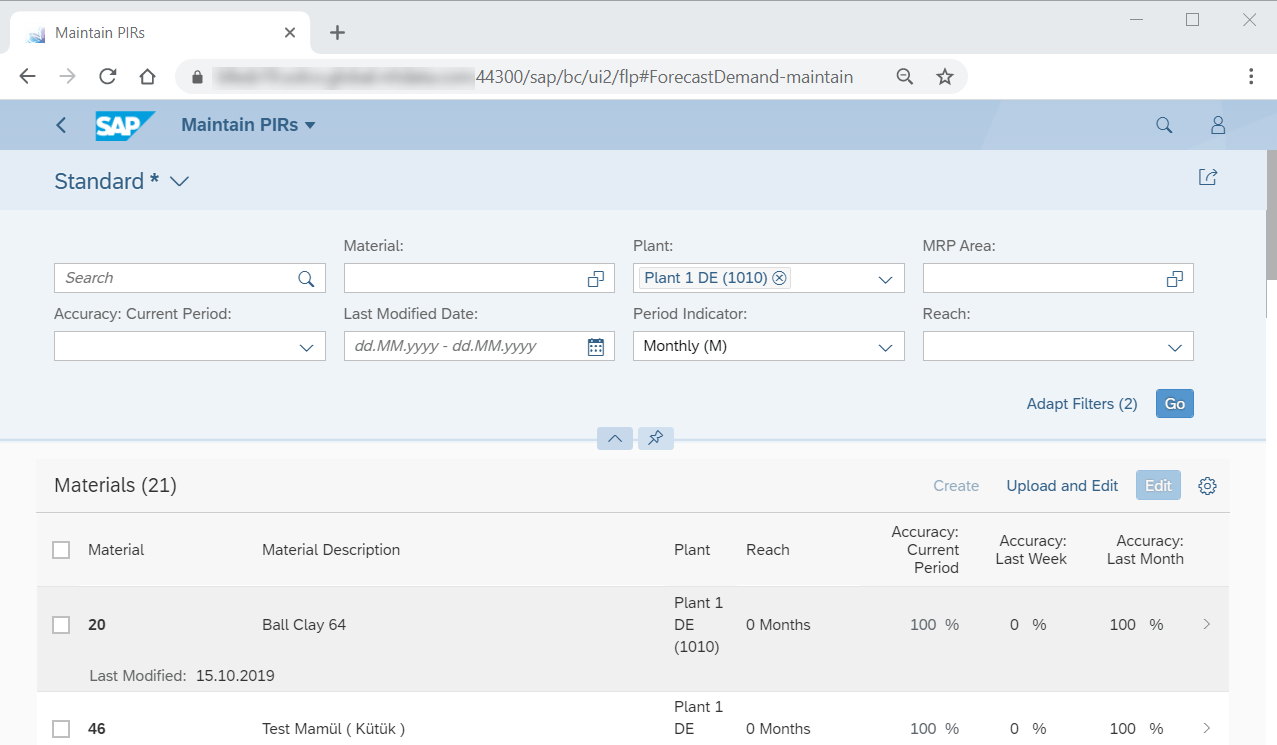Click the user profile icon
1277x745 pixels.
click(x=1217, y=125)
